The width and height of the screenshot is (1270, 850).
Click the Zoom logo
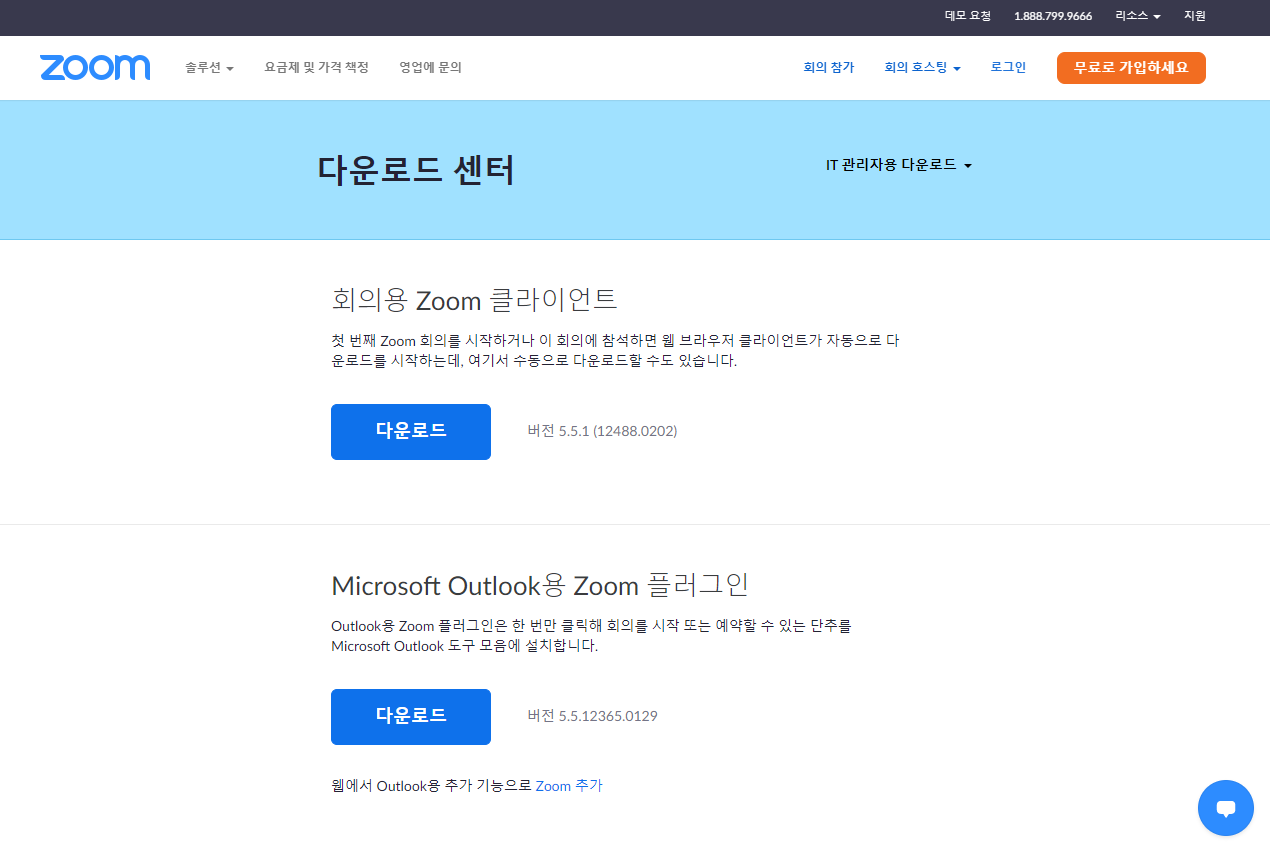95,68
